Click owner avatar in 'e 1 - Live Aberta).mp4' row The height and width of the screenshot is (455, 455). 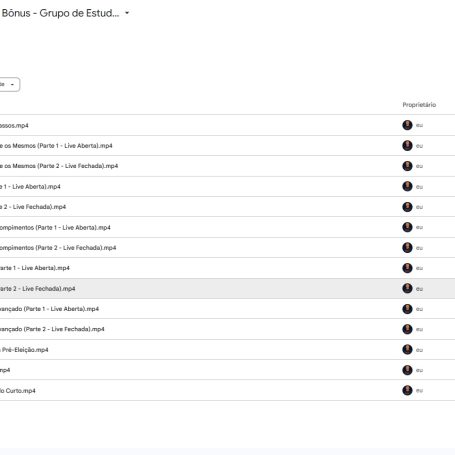click(407, 186)
